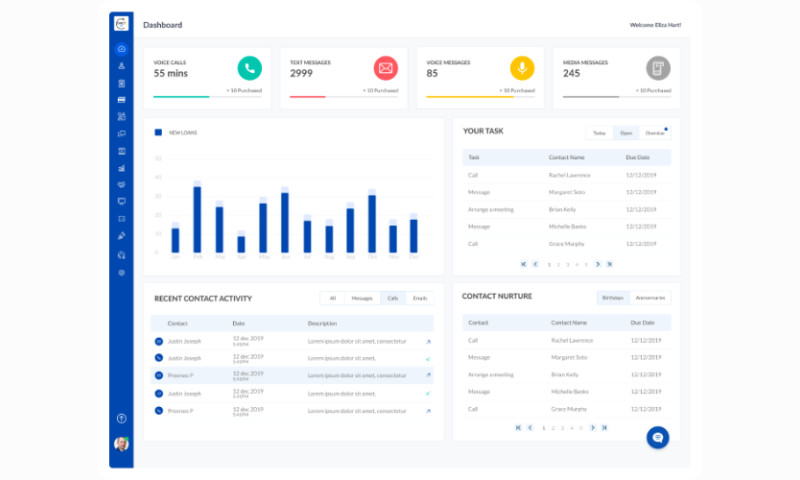Open the chat bubbles icon in sidebar
This screenshot has height=480, width=800.
click(121, 134)
